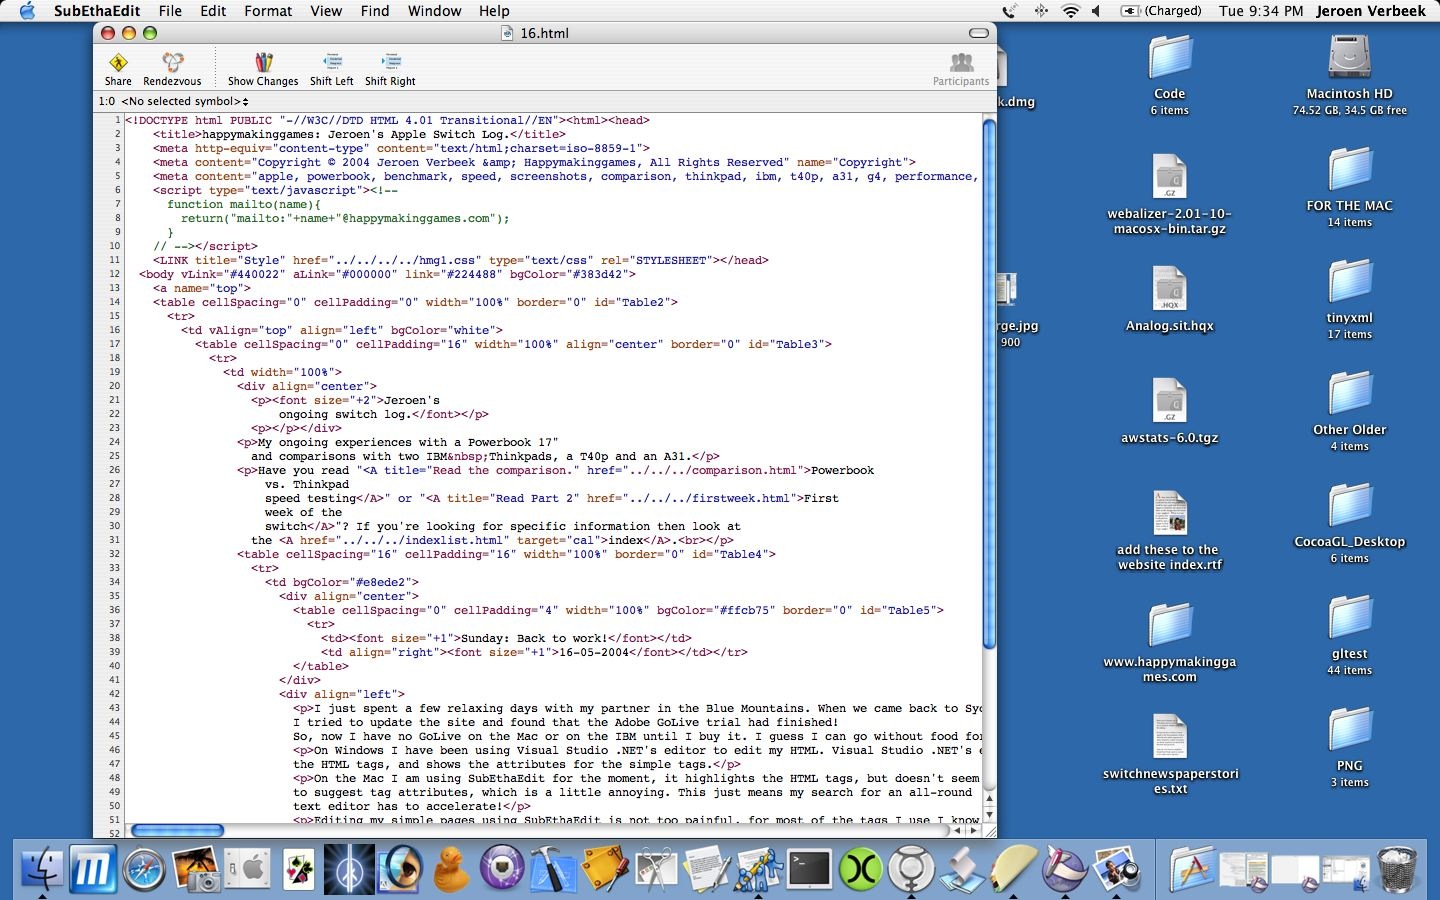Click line number 26 in the gutter
This screenshot has height=900, width=1440.
pos(114,470)
